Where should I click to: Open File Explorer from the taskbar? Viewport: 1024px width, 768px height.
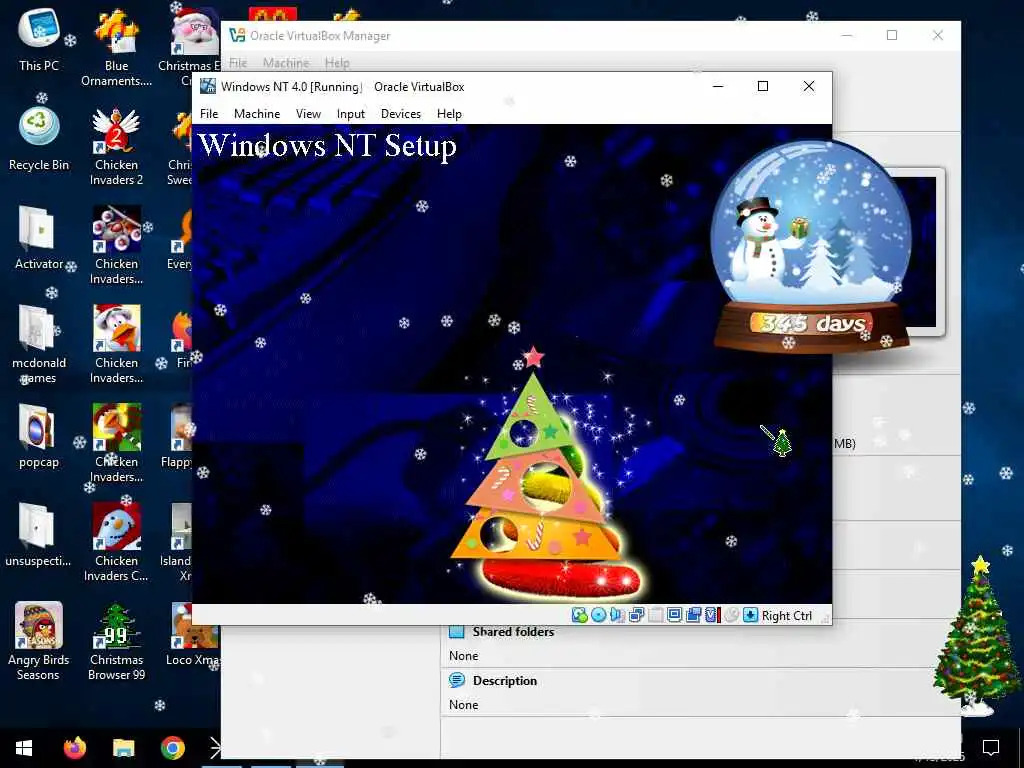coord(123,748)
